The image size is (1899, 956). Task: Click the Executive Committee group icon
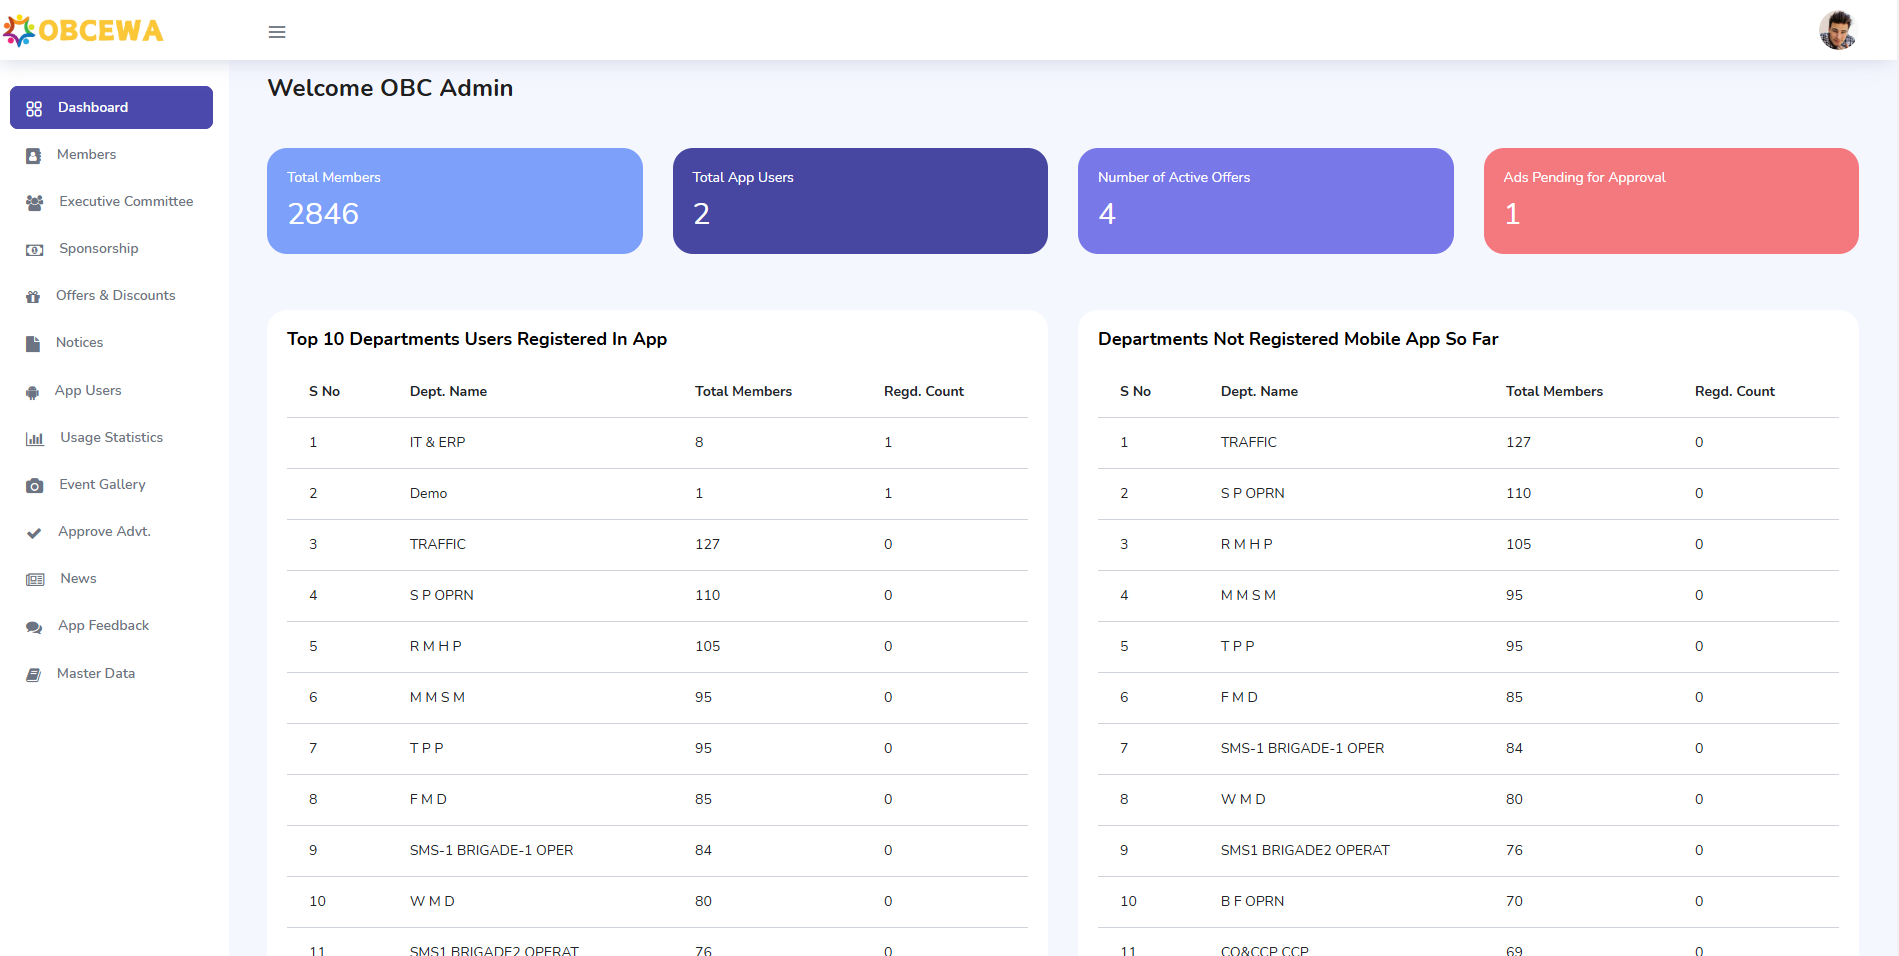click(x=34, y=203)
